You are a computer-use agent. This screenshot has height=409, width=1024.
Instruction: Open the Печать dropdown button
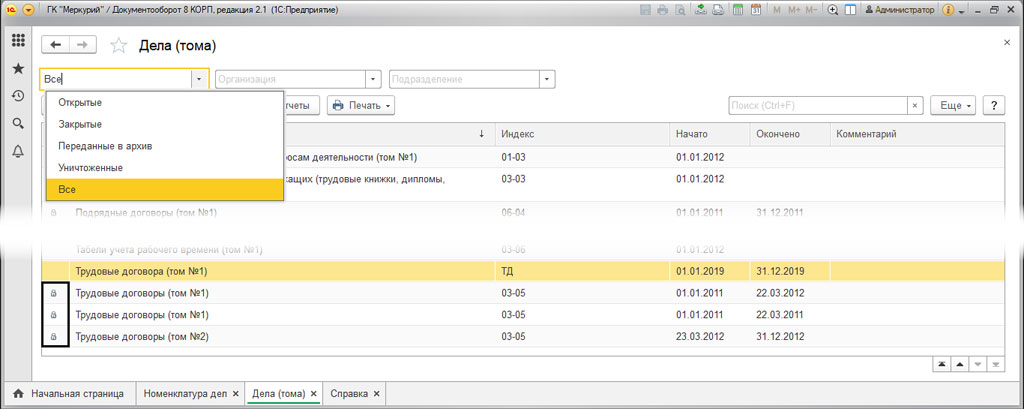tap(361, 105)
